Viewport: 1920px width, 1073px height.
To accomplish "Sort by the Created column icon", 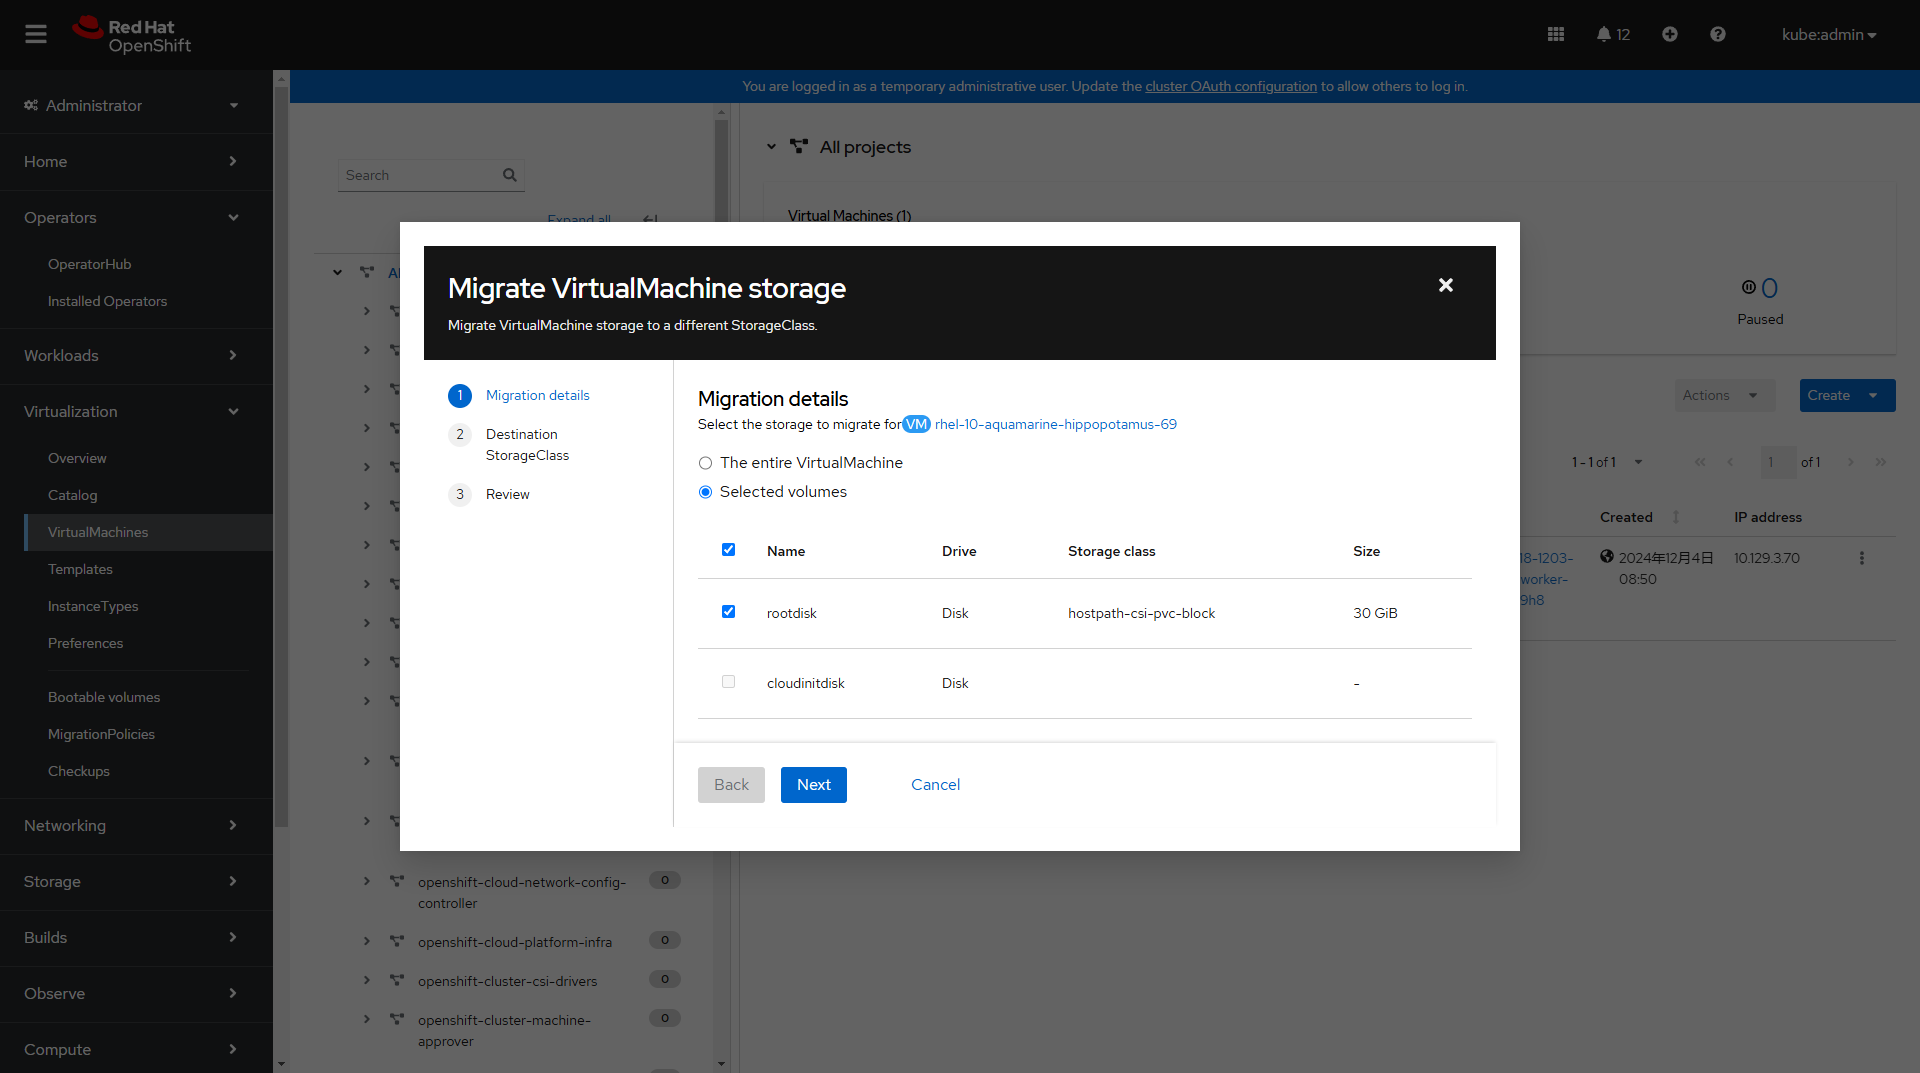I will [x=1676, y=517].
